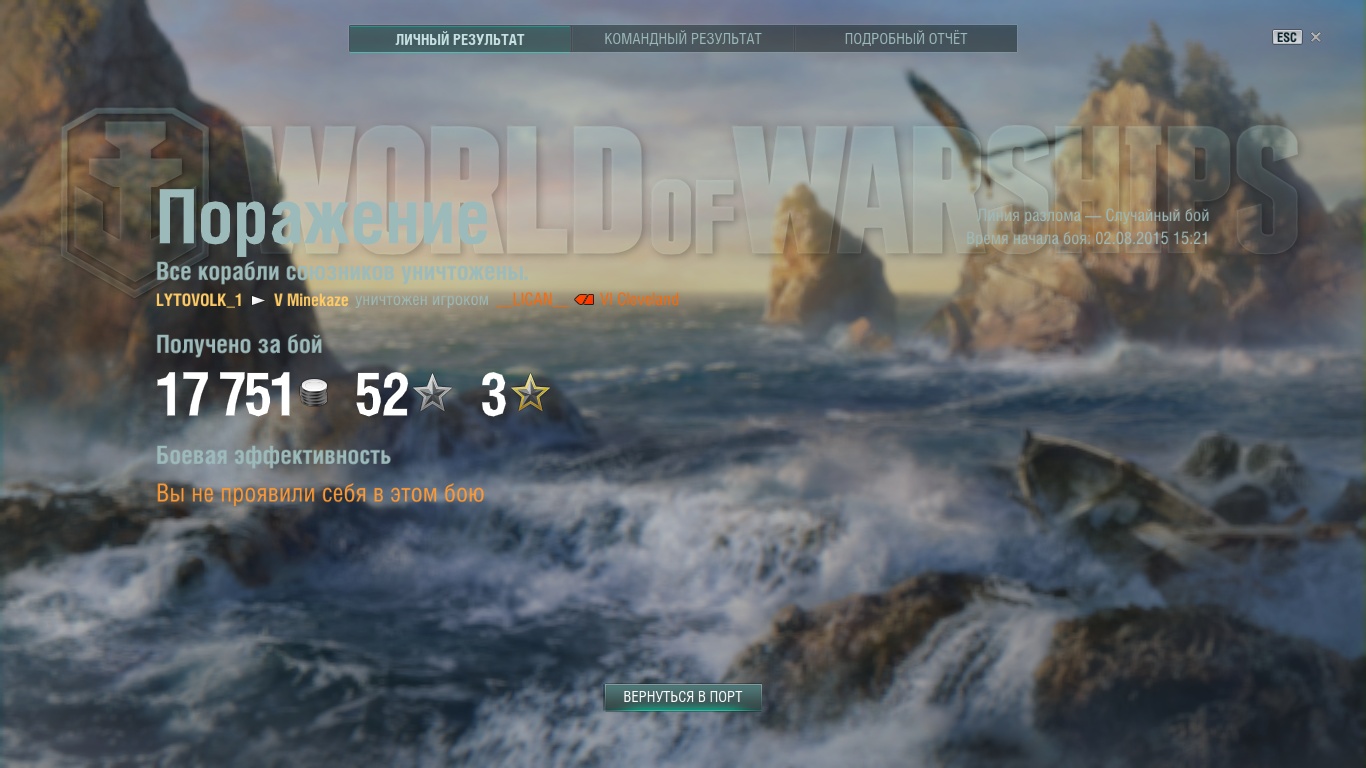The height and width of the screenshot is (768, 1366).
Task: Close the battle results screen with X
Action: pos(1316,37)
